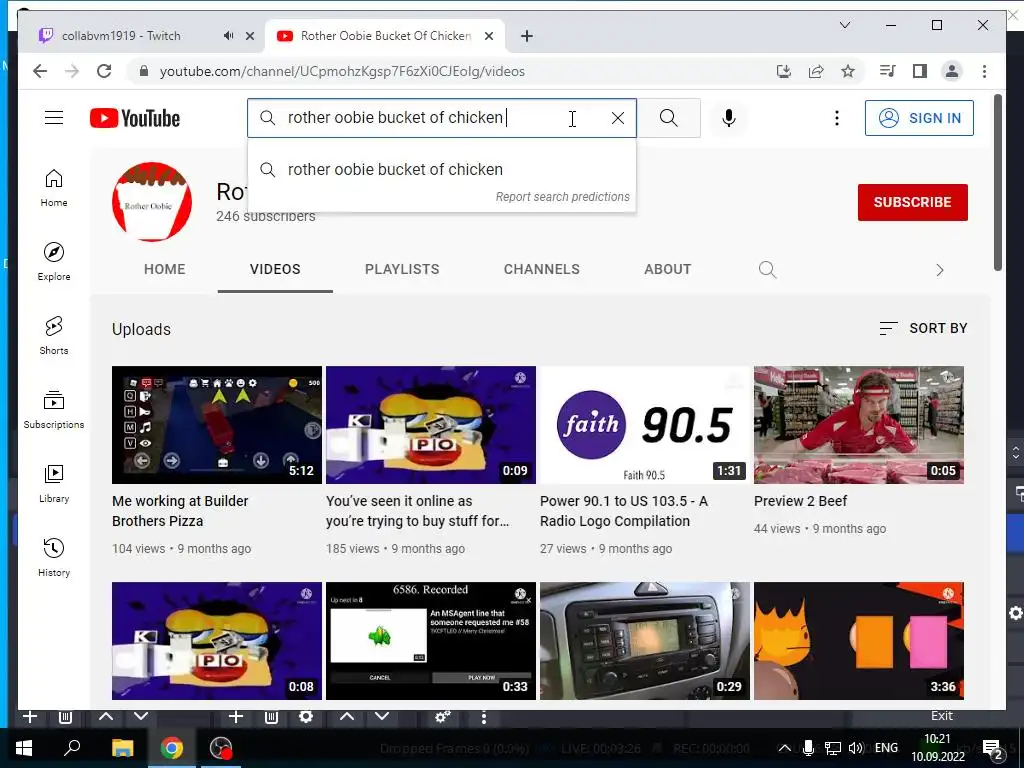Click the Rother Oobie channel avatar
Viewport: 1024px width, 768px height.
pyautogui.click(x=152, y=202)
